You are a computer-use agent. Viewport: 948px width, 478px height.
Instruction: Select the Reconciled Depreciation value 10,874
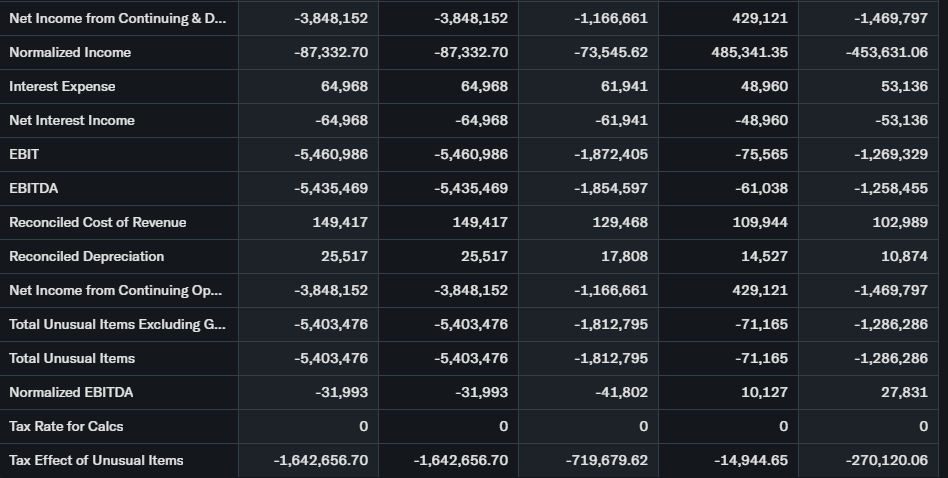(x=904, y=256)
